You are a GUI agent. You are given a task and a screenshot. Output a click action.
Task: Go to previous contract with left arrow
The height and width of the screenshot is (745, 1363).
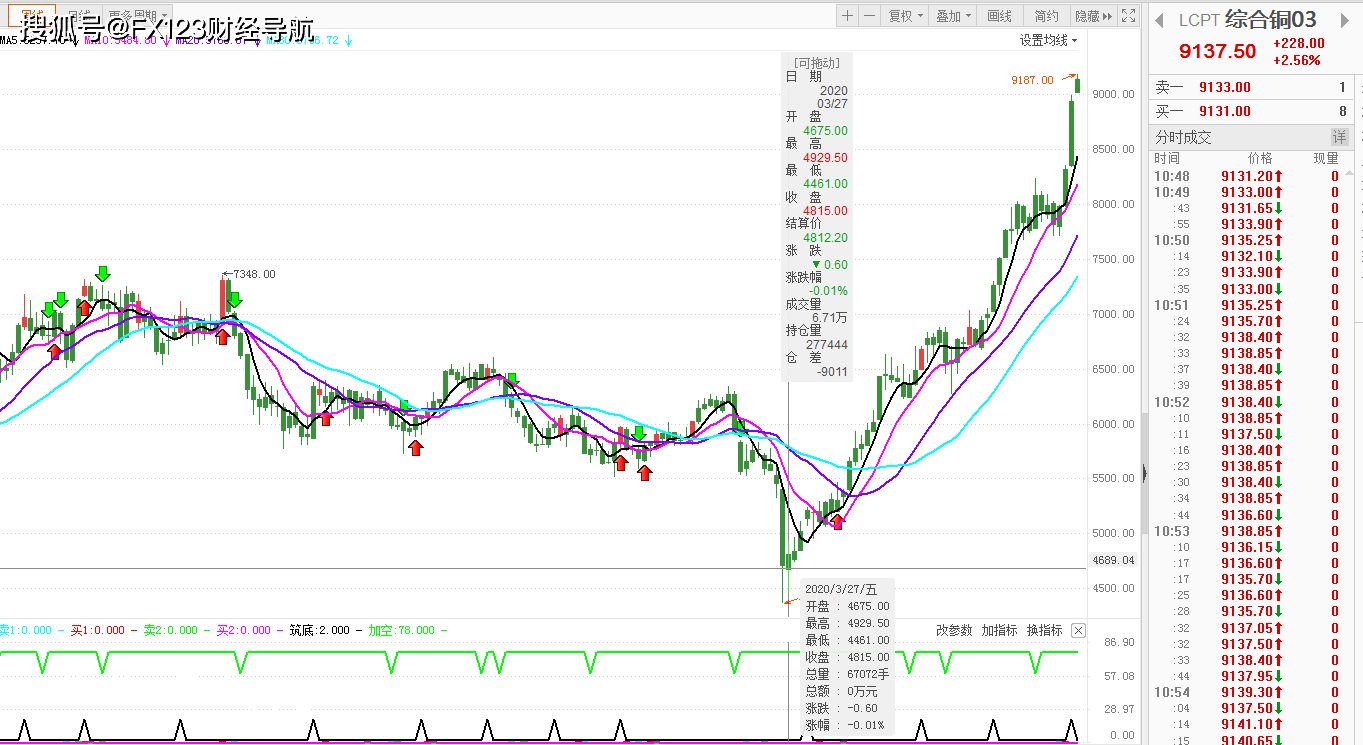pos(1160,20)
